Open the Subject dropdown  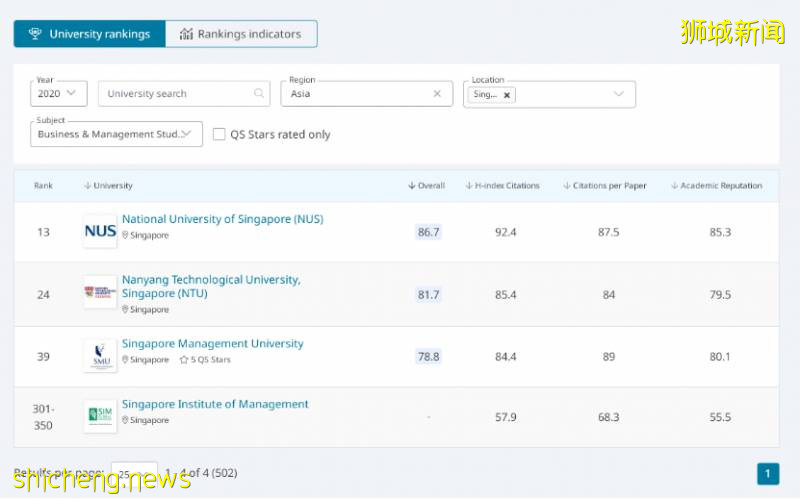[x=116, y=134]
